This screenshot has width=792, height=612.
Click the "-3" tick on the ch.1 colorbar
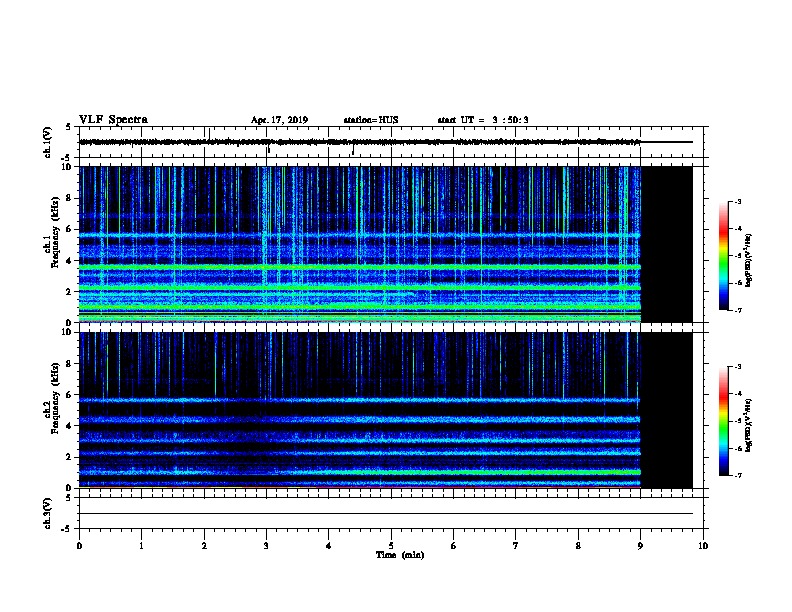pyautogui.click(x=737, y=201)
